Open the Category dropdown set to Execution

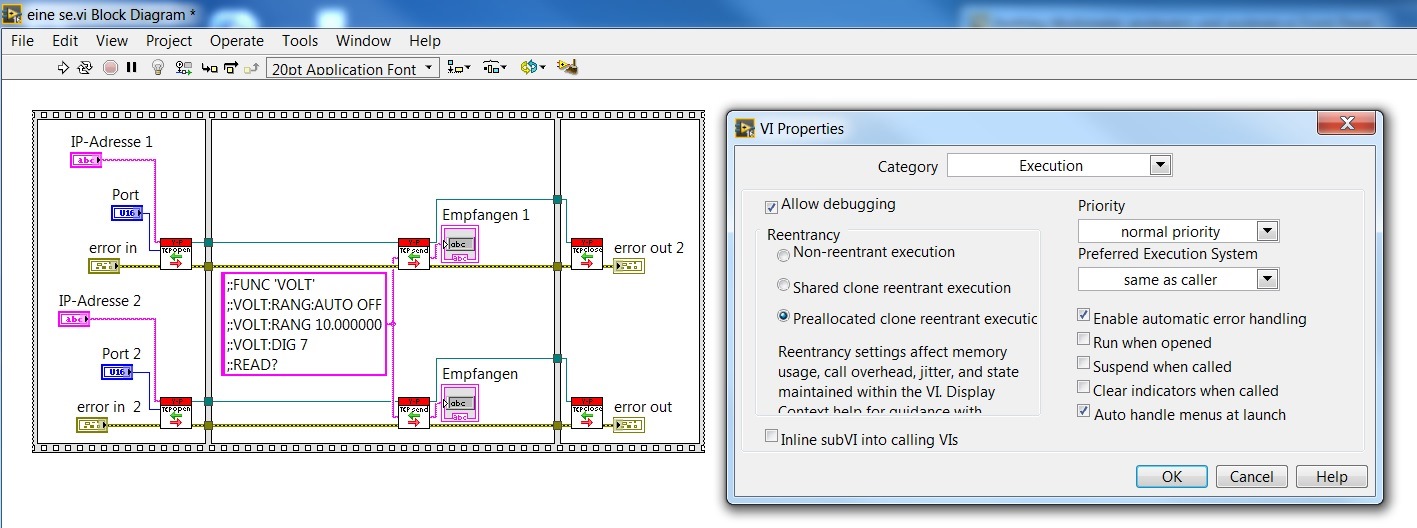[1059, 165]
